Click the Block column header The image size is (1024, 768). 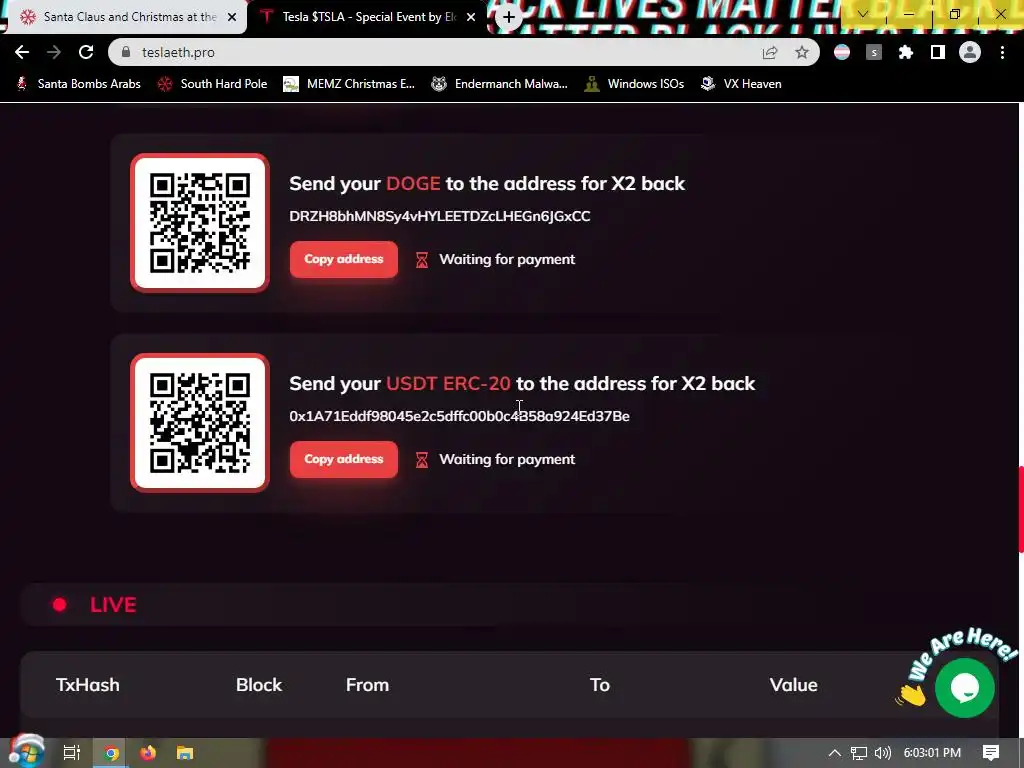(x=259, y=684)
